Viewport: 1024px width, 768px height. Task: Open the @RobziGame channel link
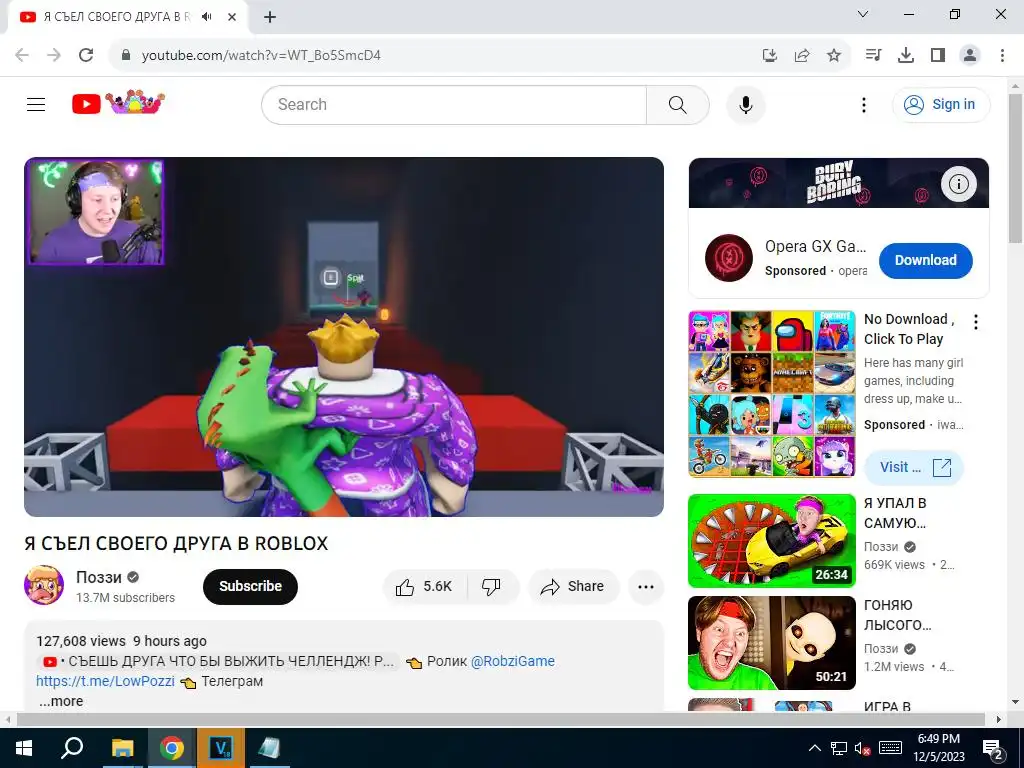click(x=513, y=662)
